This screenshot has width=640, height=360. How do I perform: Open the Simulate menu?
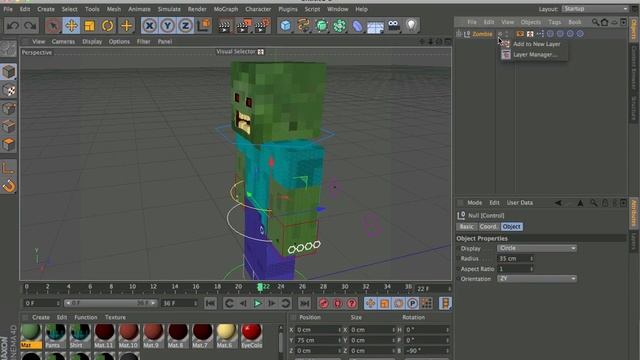click(x=169, y=9)
